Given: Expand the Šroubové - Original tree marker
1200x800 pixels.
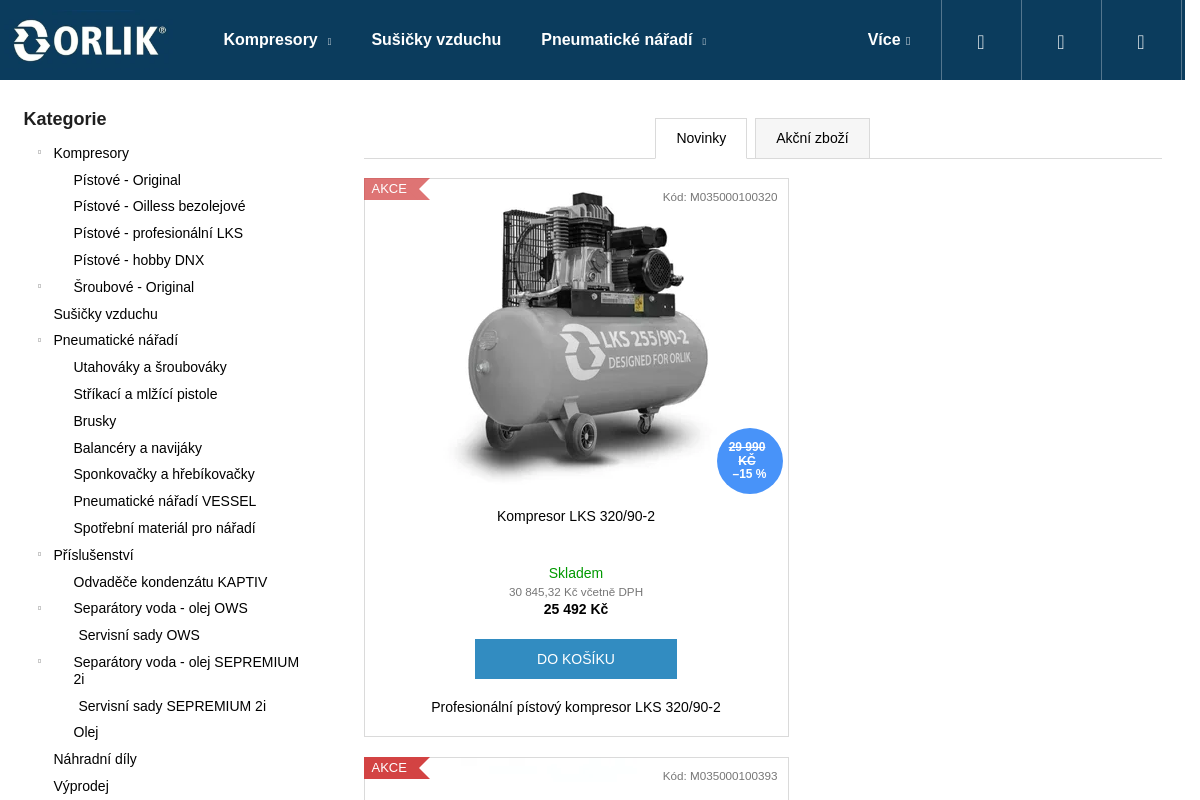Looking at the screenshot, I should click(x=40, y=286).
